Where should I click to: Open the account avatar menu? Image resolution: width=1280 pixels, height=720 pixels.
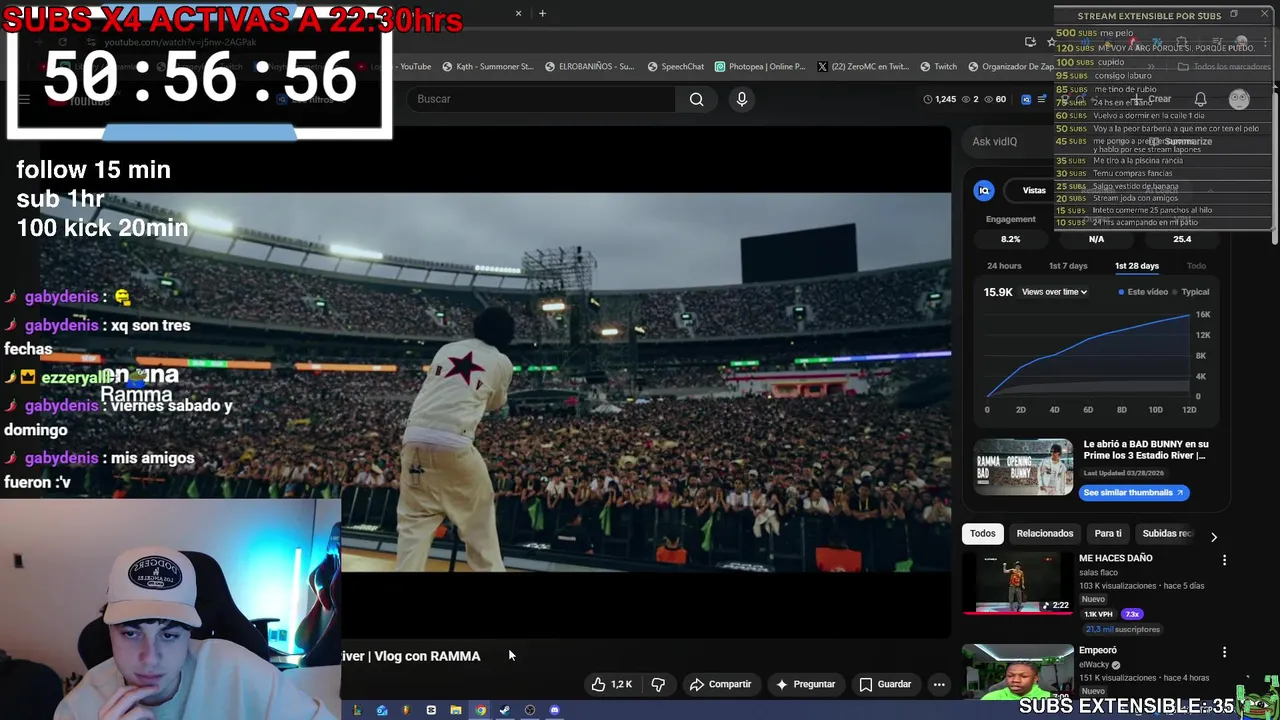(x=1239, y=99)
